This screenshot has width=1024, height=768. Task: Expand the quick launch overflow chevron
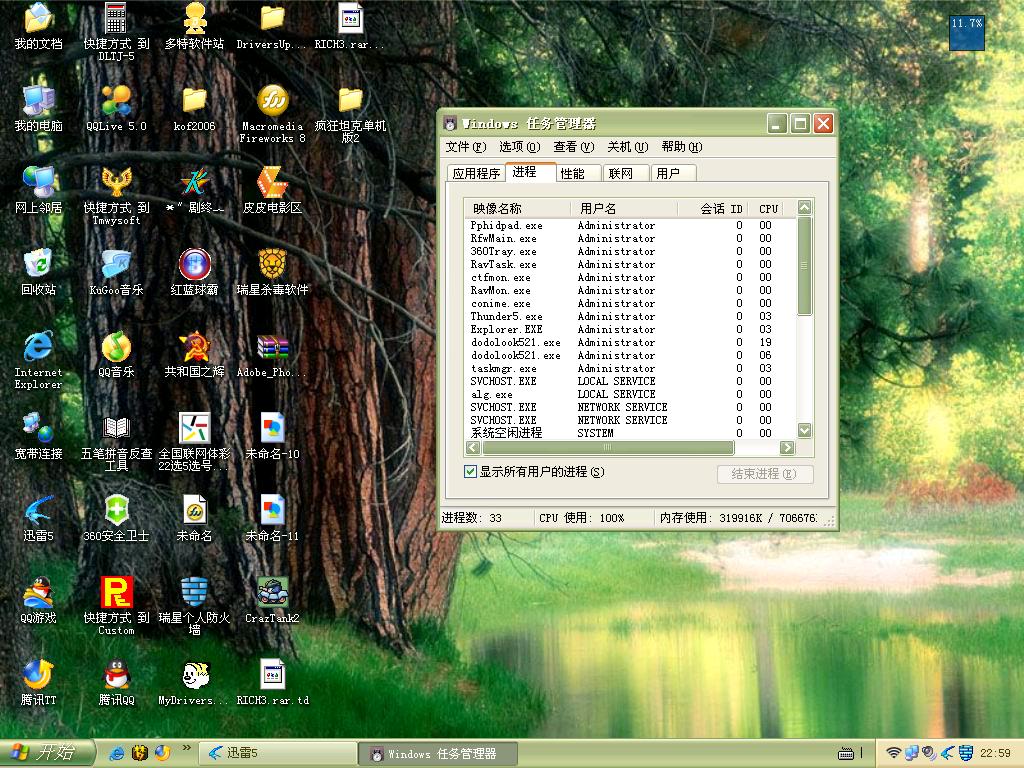pyautogui.click(x=186, y=748)
